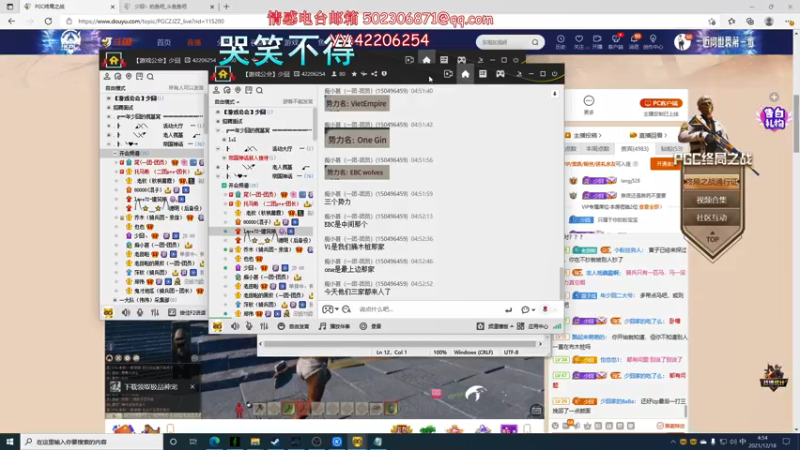Open Windows Start menu
800x450 pixels.
[x=10, y=441]
